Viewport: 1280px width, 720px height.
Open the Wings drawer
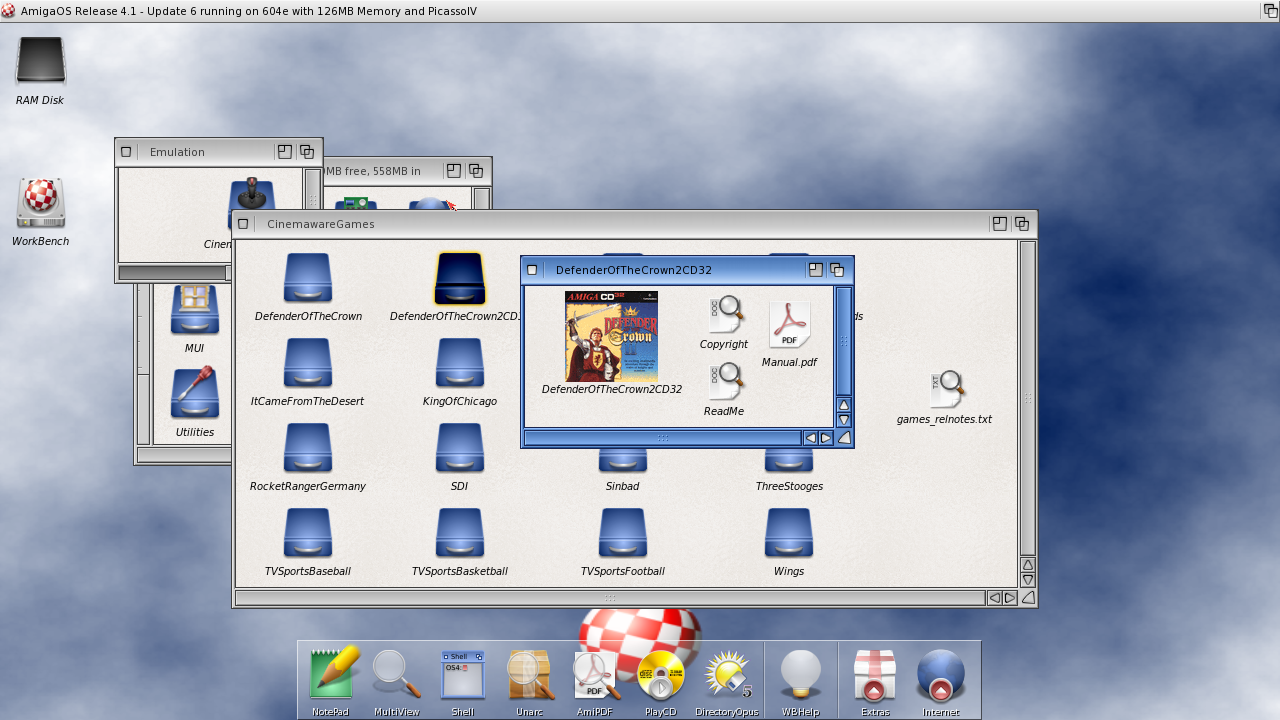tap(789, 533)
